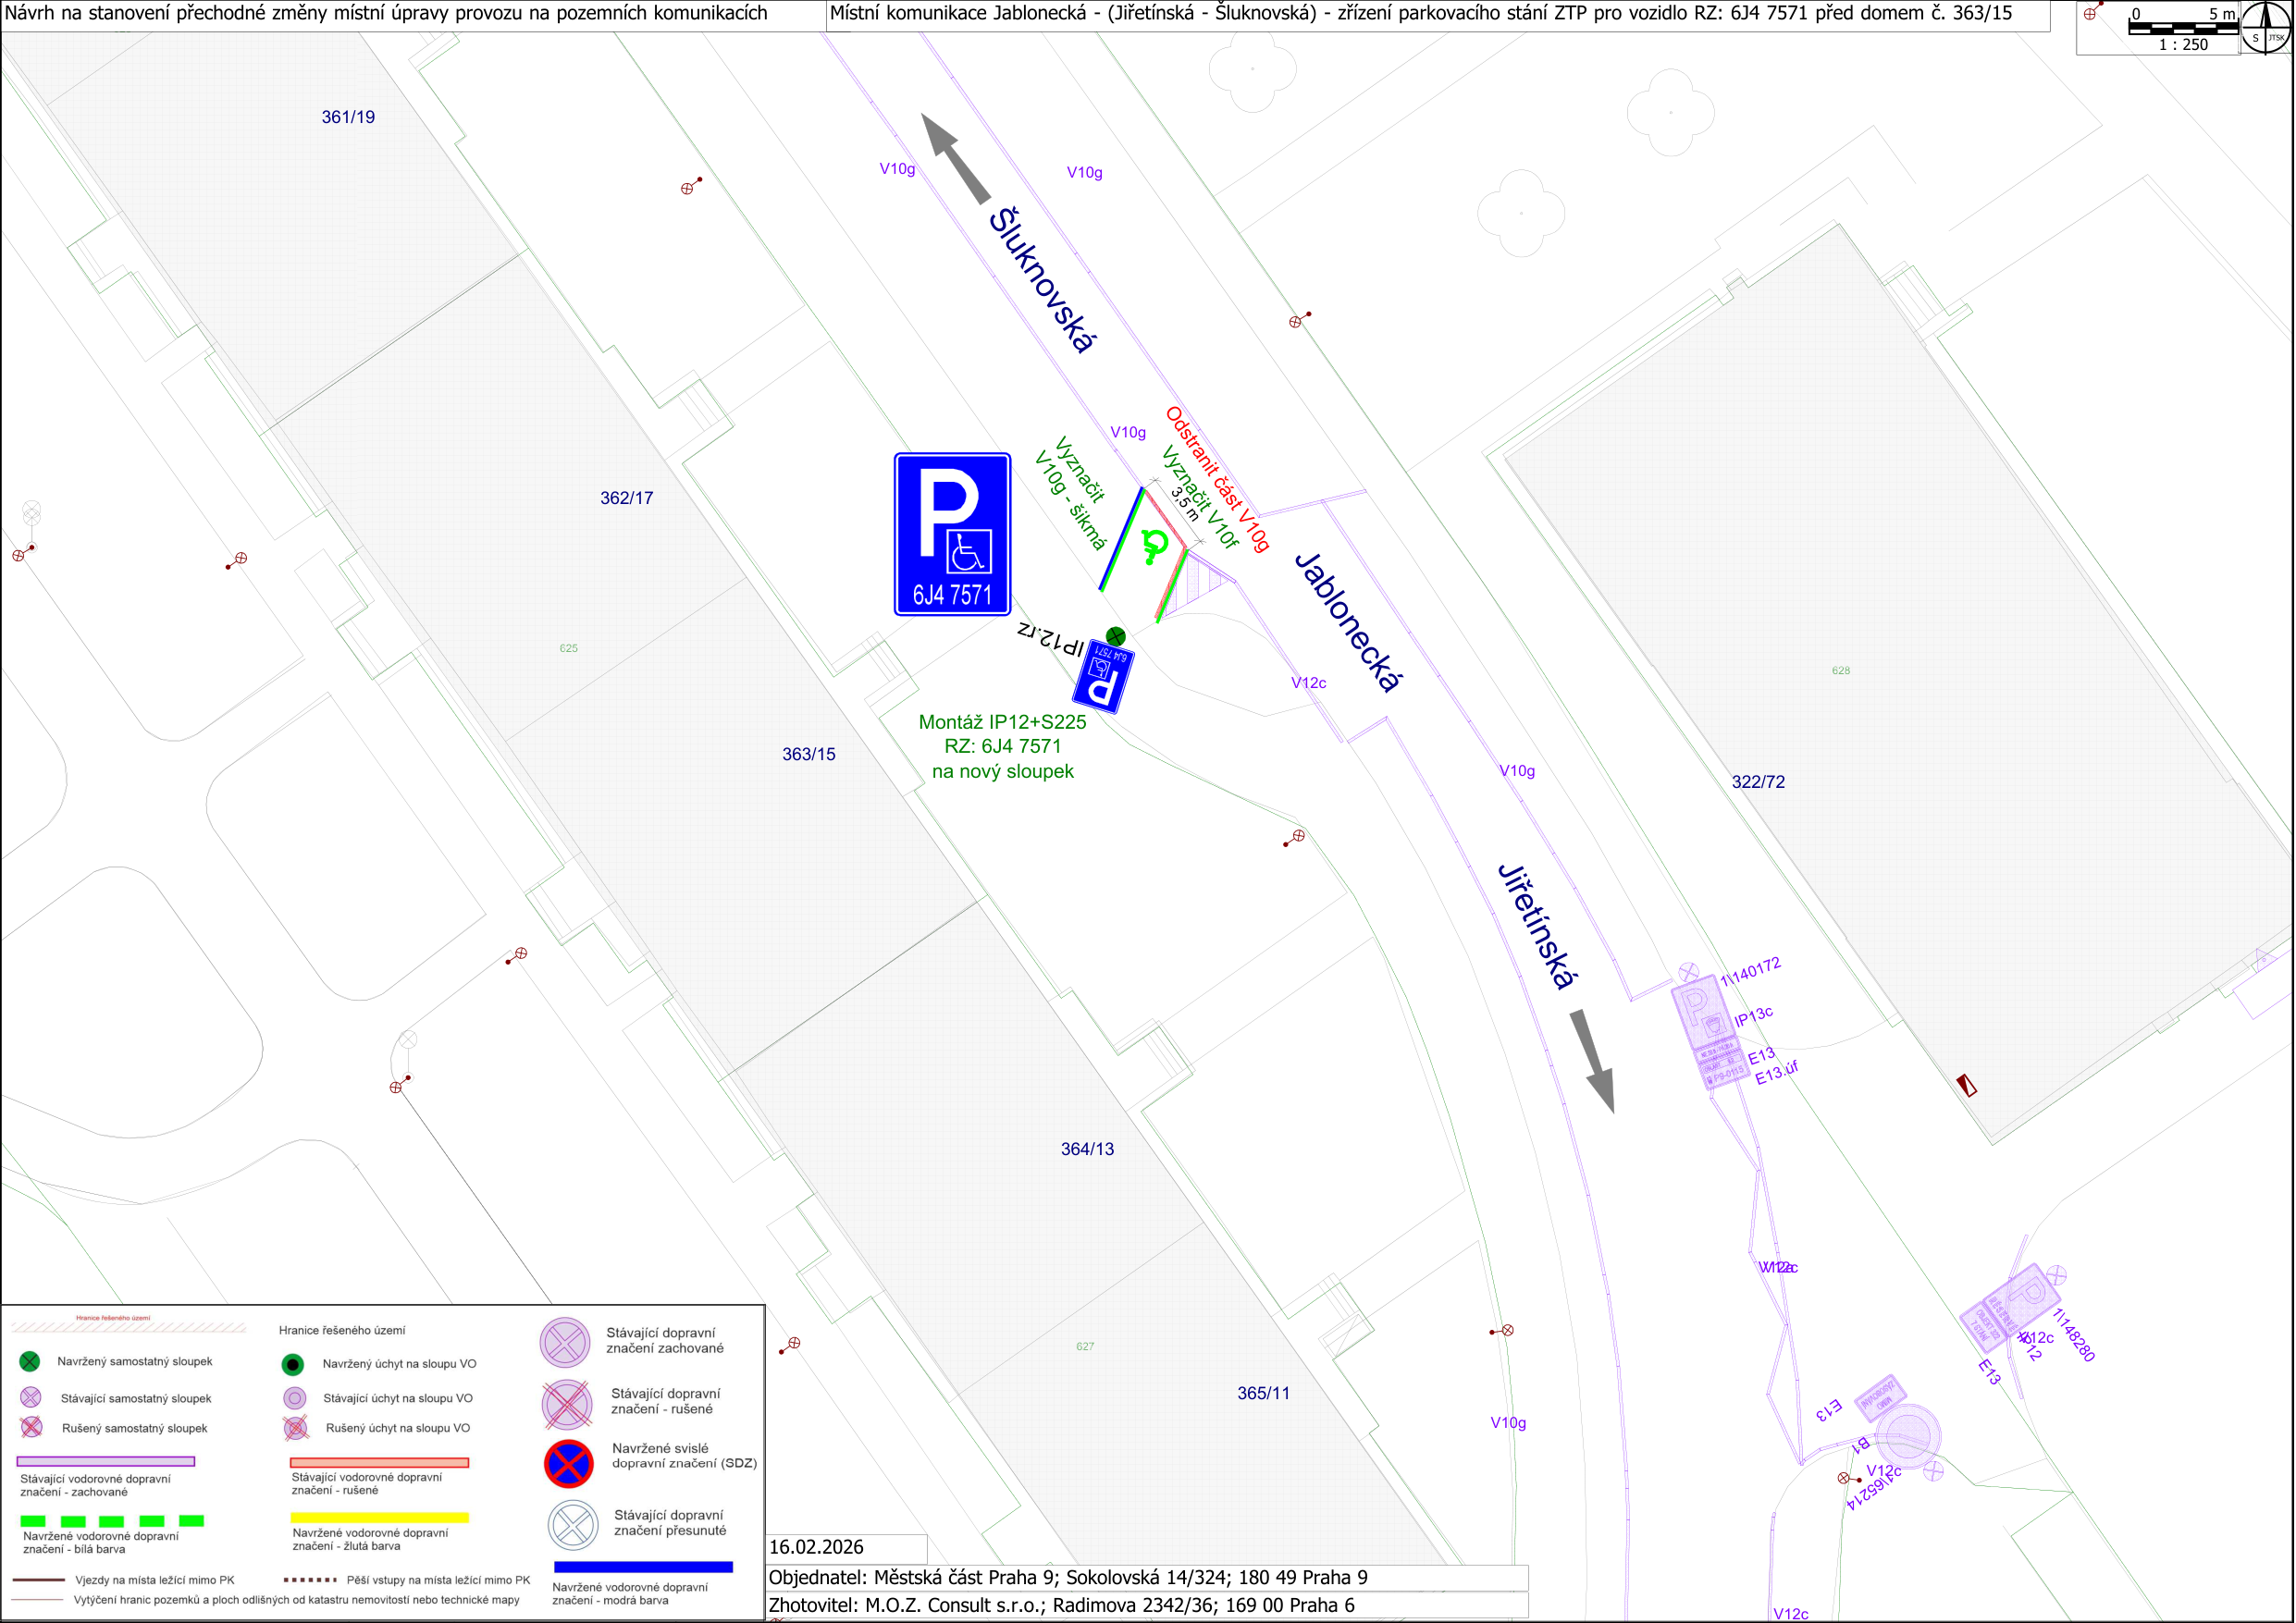Click the new green post marker beside IP12.rz
Viewport: 2296px width, 1623px height.
click(1116, 636)
